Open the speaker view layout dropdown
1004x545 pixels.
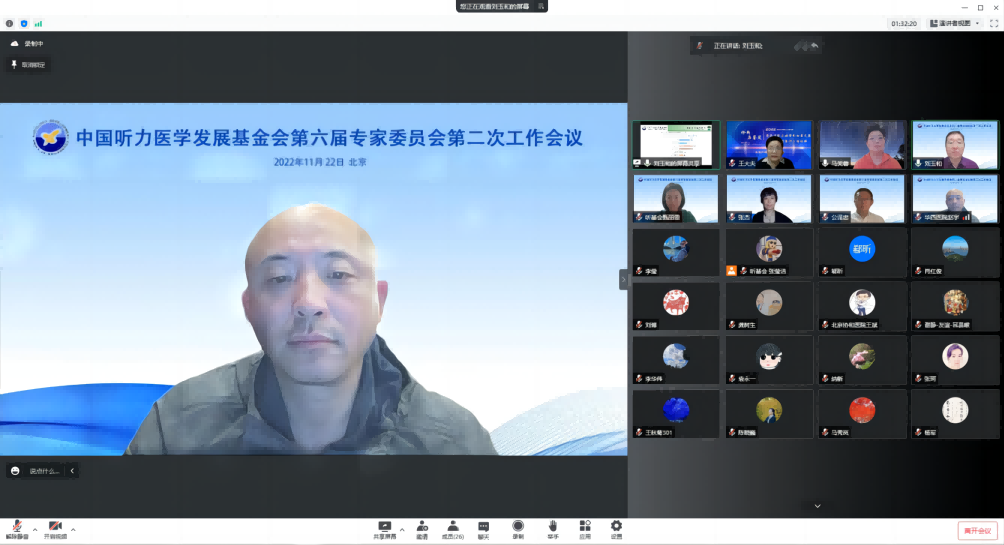point(955,23)
